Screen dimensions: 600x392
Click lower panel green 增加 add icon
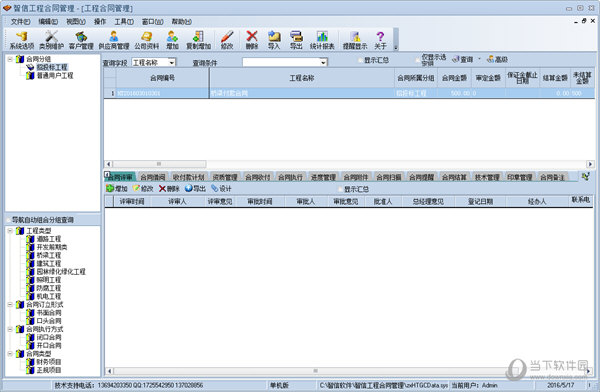pyautogui.click(x=117, y=188)
